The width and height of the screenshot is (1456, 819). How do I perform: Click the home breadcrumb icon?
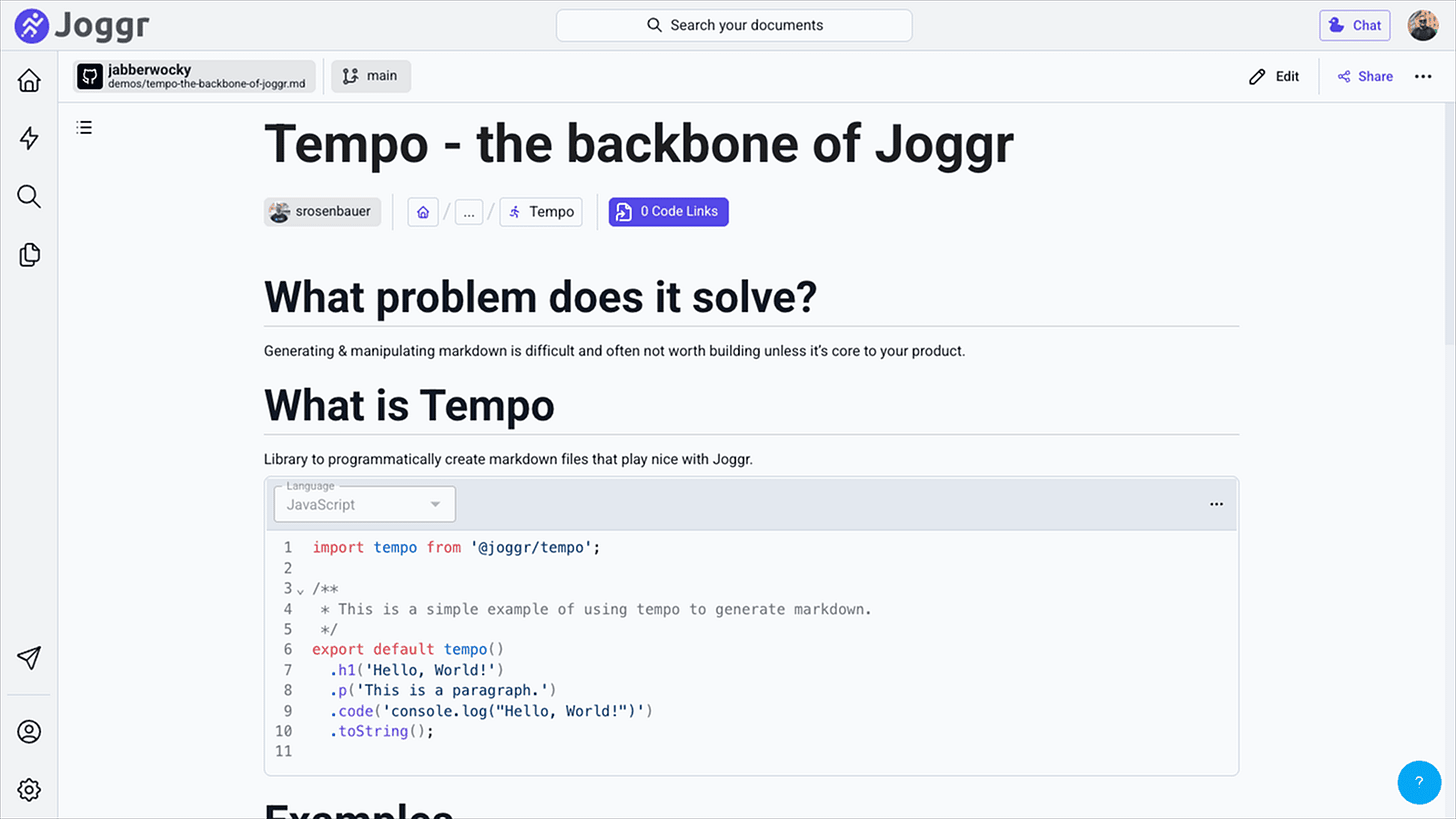coord(423,212)
